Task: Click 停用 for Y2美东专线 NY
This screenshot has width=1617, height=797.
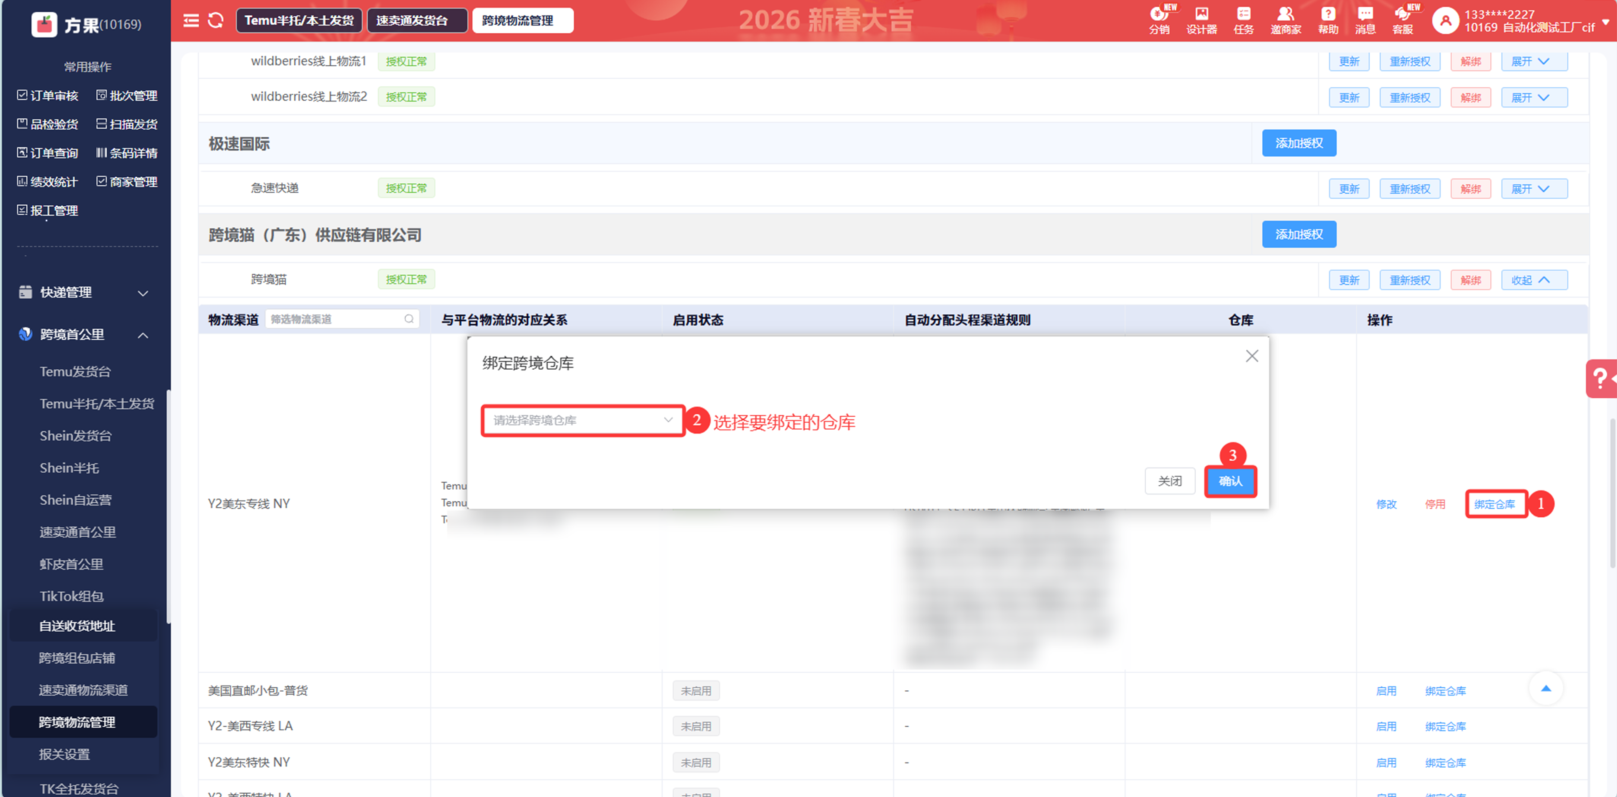Action: (x=1435, y=504)
